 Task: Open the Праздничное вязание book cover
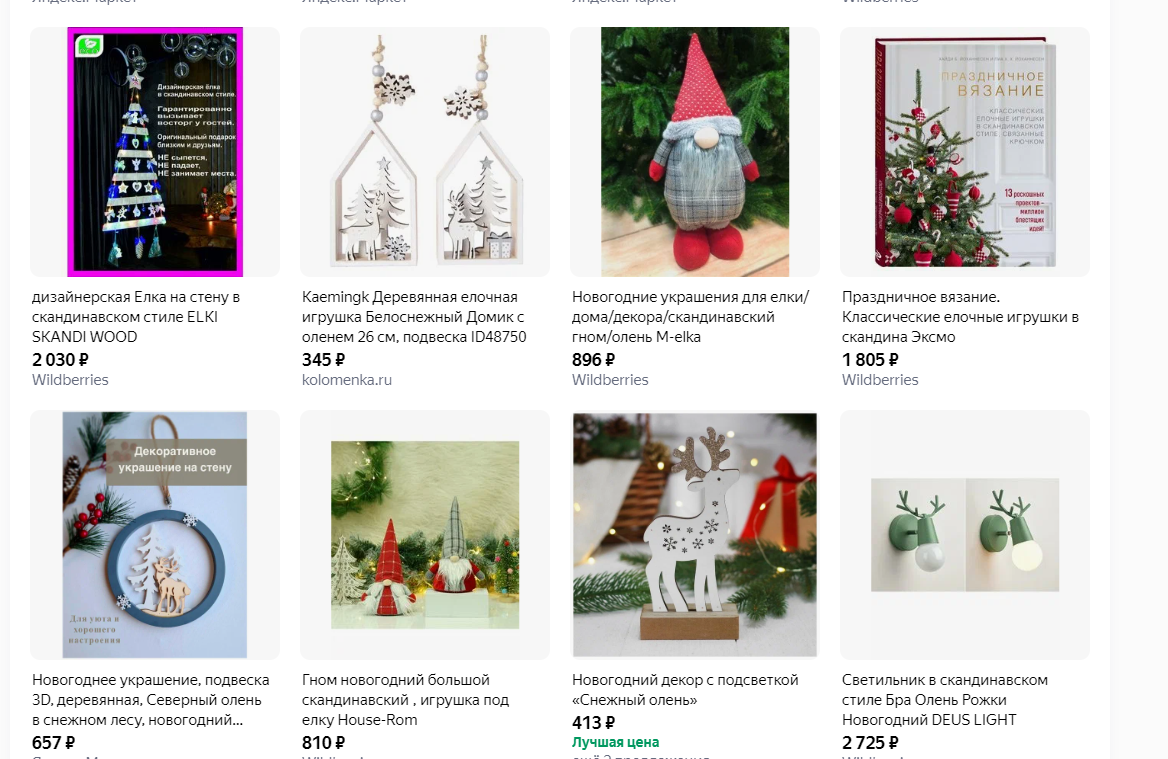[x=965, y=152]
